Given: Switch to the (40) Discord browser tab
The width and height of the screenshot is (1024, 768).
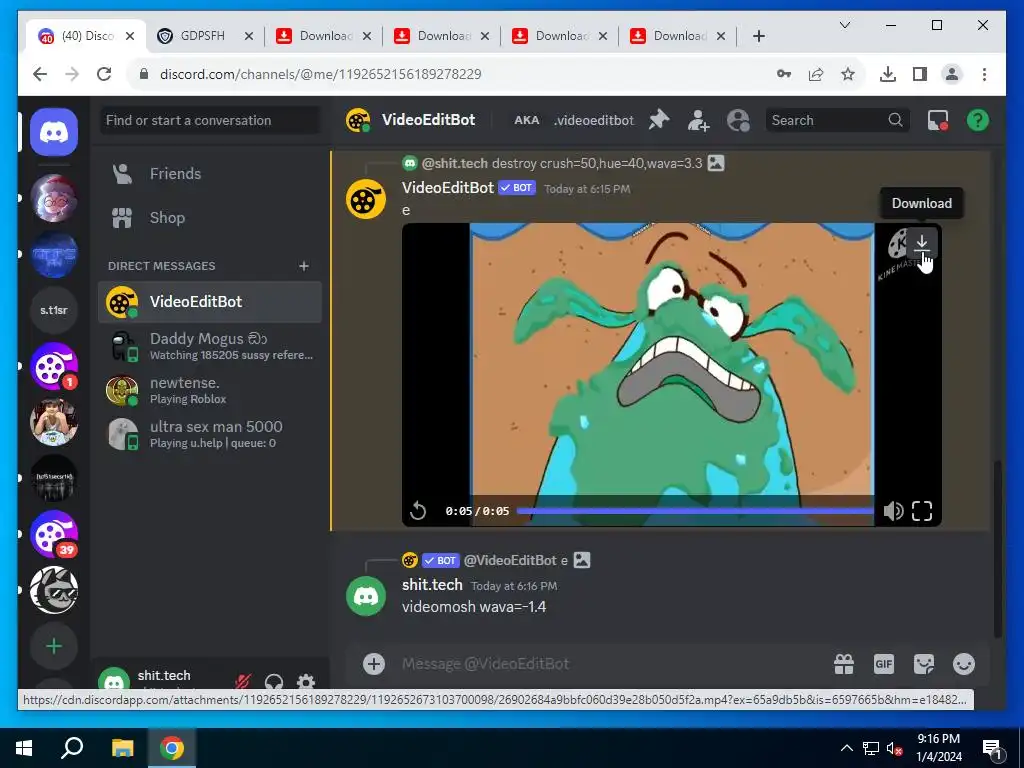Looking at the screenshot, I should (87, 36).
